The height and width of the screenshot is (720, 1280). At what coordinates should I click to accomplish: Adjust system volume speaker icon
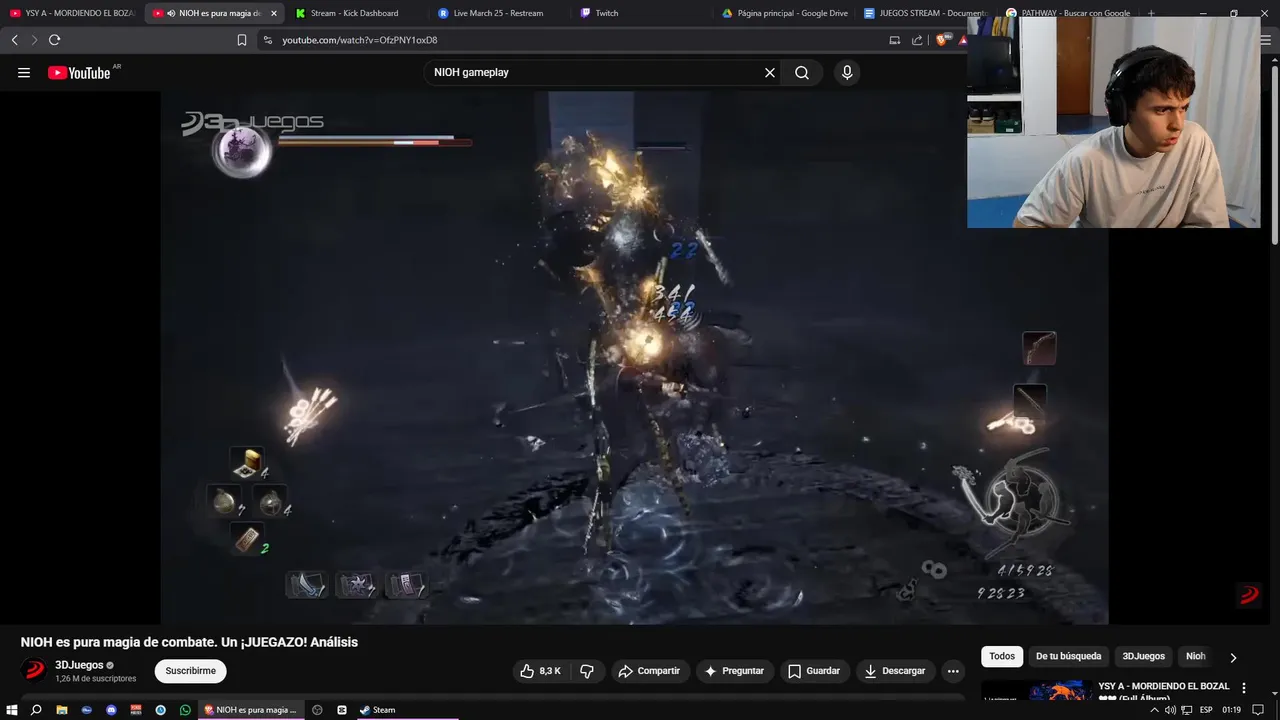click(x=1170, y=710)
